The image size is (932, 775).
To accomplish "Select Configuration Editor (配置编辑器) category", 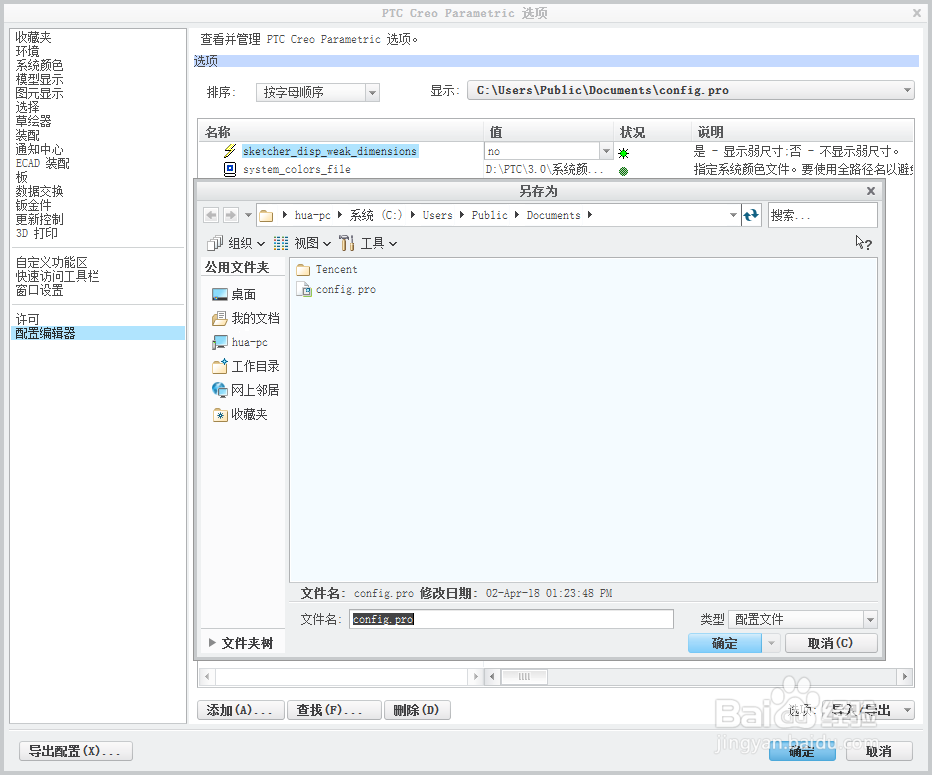I will point(98,333).
